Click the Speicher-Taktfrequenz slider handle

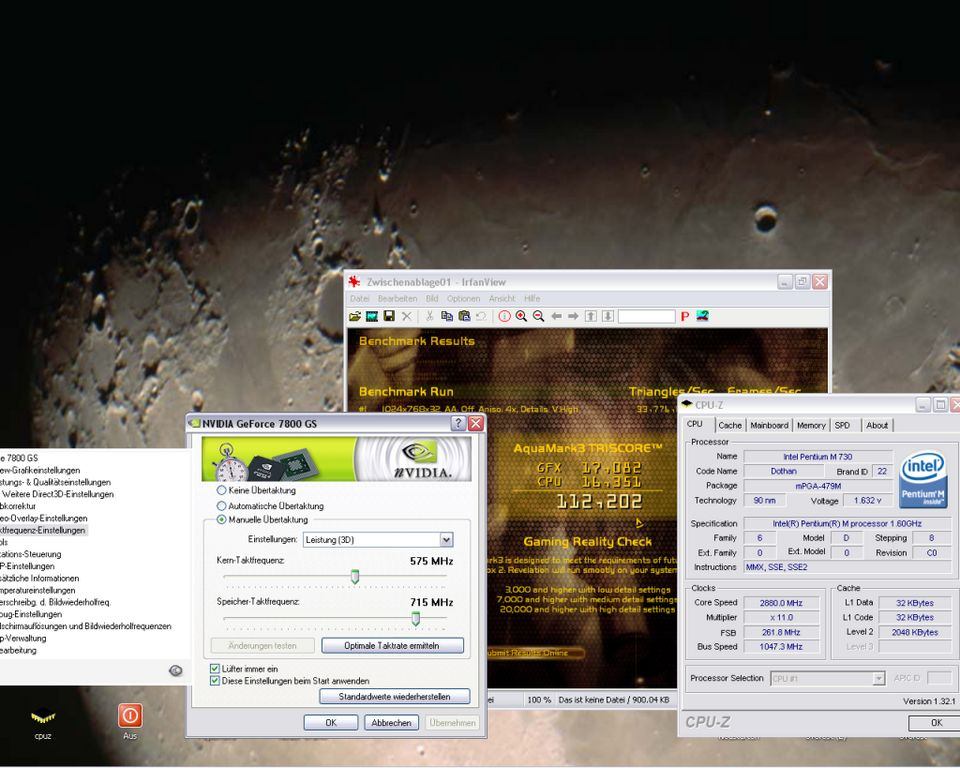[416, 619]
